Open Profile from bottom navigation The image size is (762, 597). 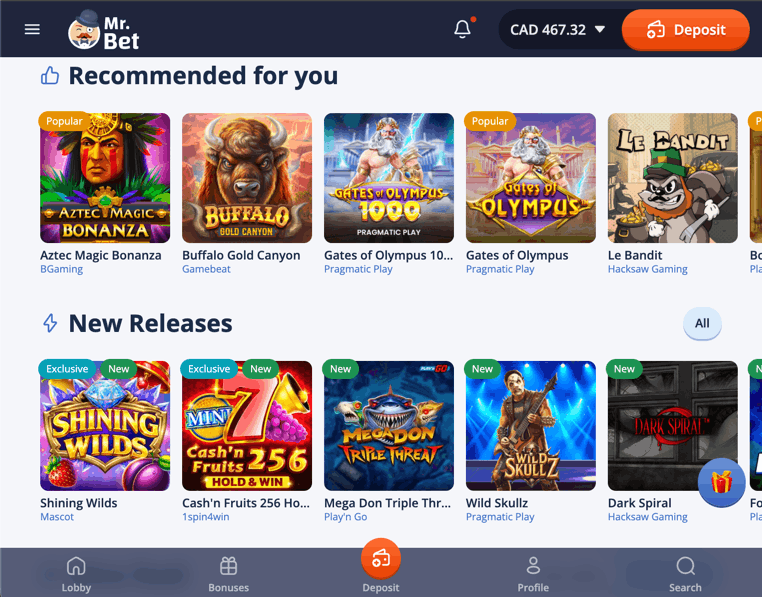pyautogui.click(x=533, y=574)
